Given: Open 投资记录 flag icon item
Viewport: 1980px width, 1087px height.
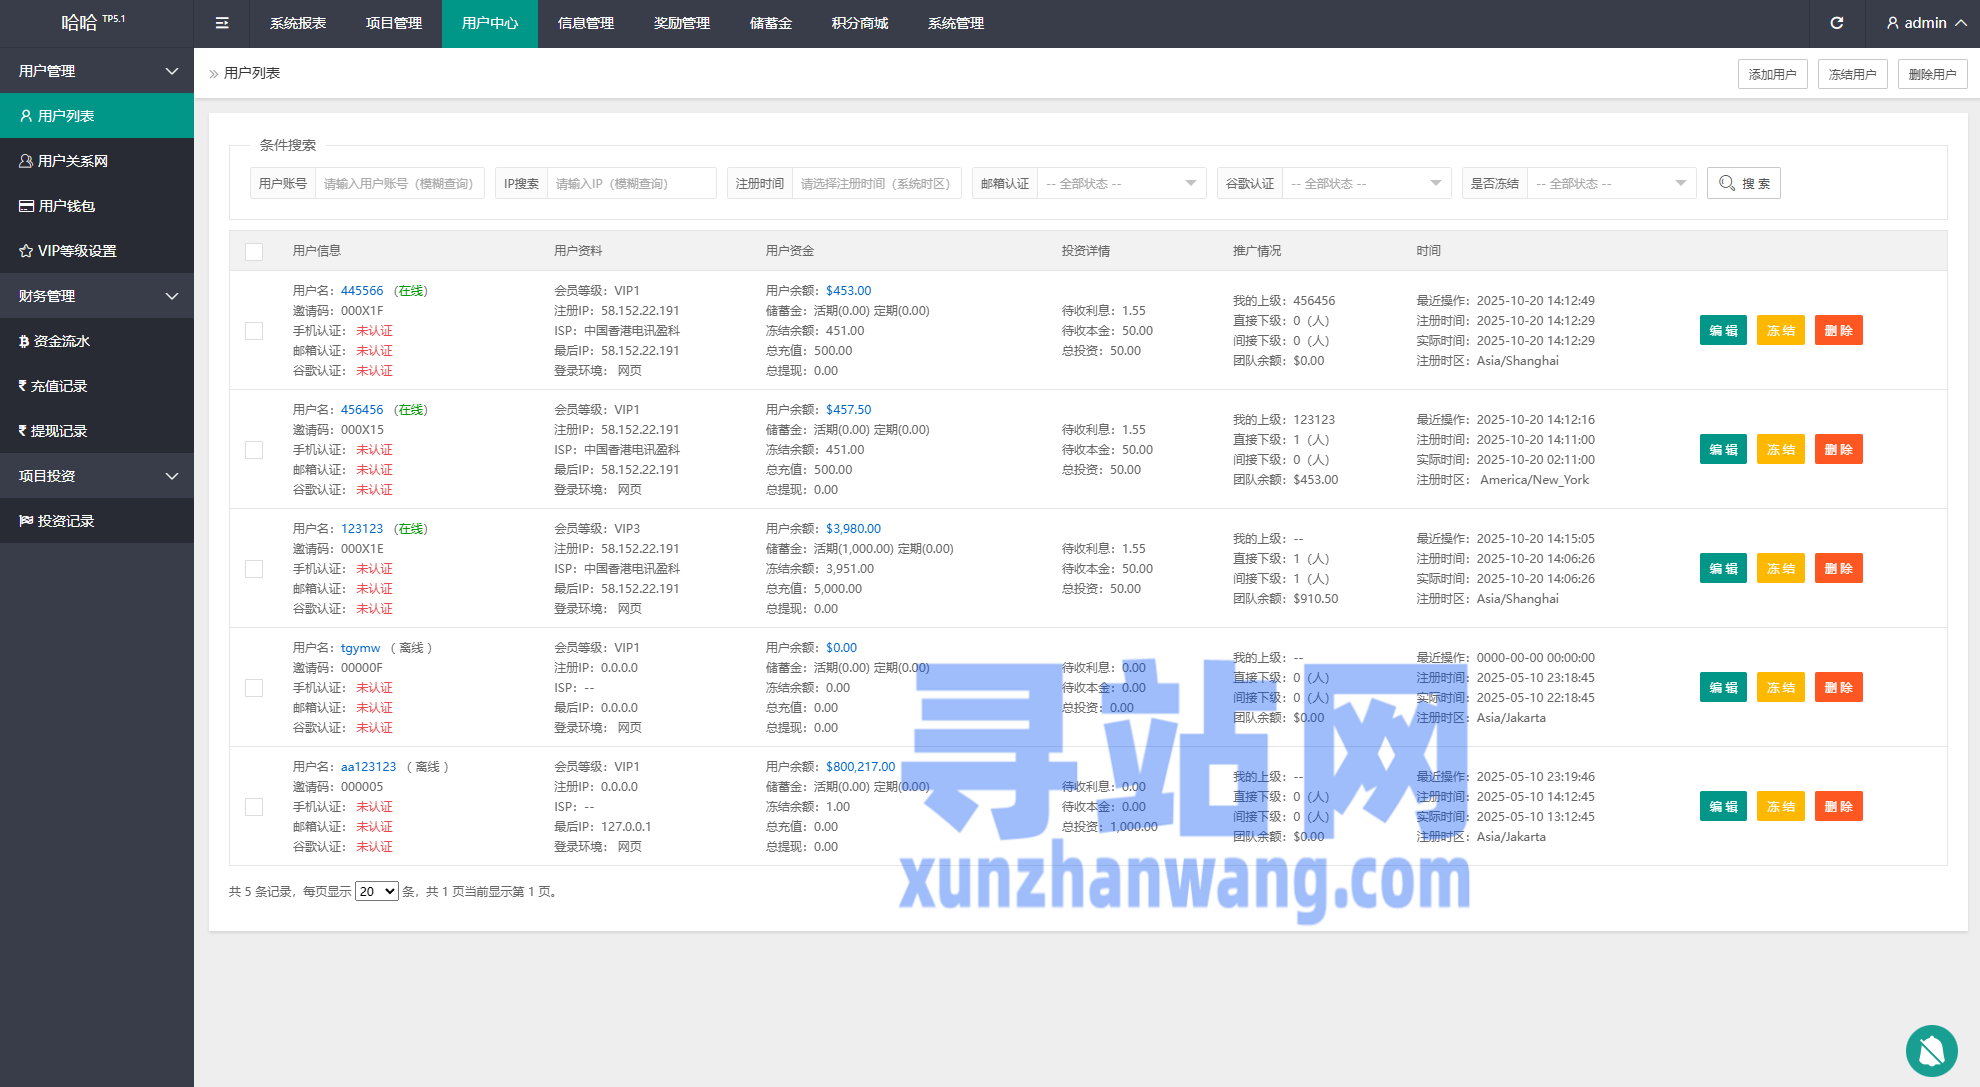Looking at the screenshot, I should click(65, 521).
